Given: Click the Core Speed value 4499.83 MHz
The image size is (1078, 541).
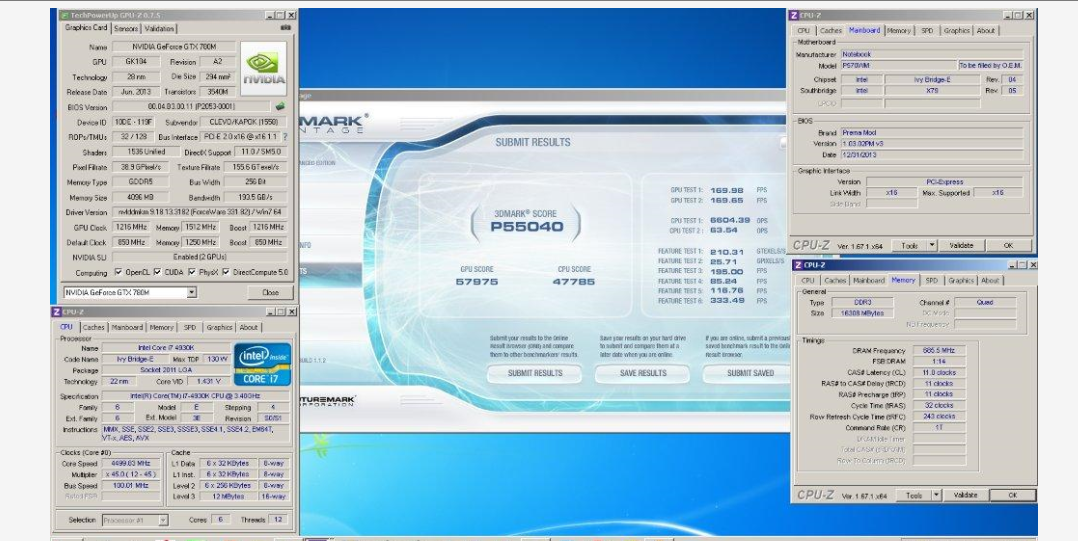Looking at the screenshot, I should click(x=131, y=463).
